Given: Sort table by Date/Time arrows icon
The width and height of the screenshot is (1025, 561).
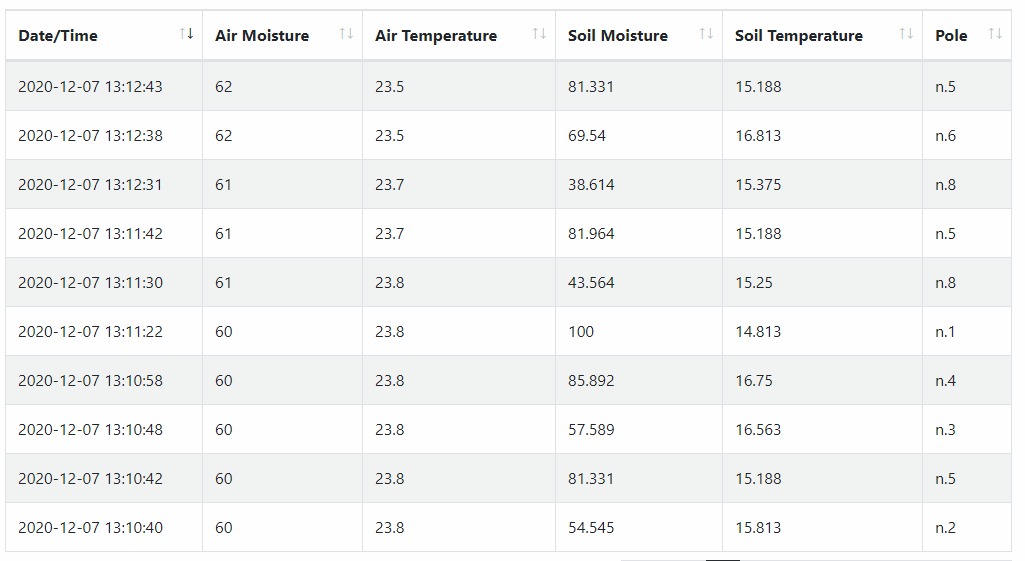Looking at the screenshot, I should 186,34.
